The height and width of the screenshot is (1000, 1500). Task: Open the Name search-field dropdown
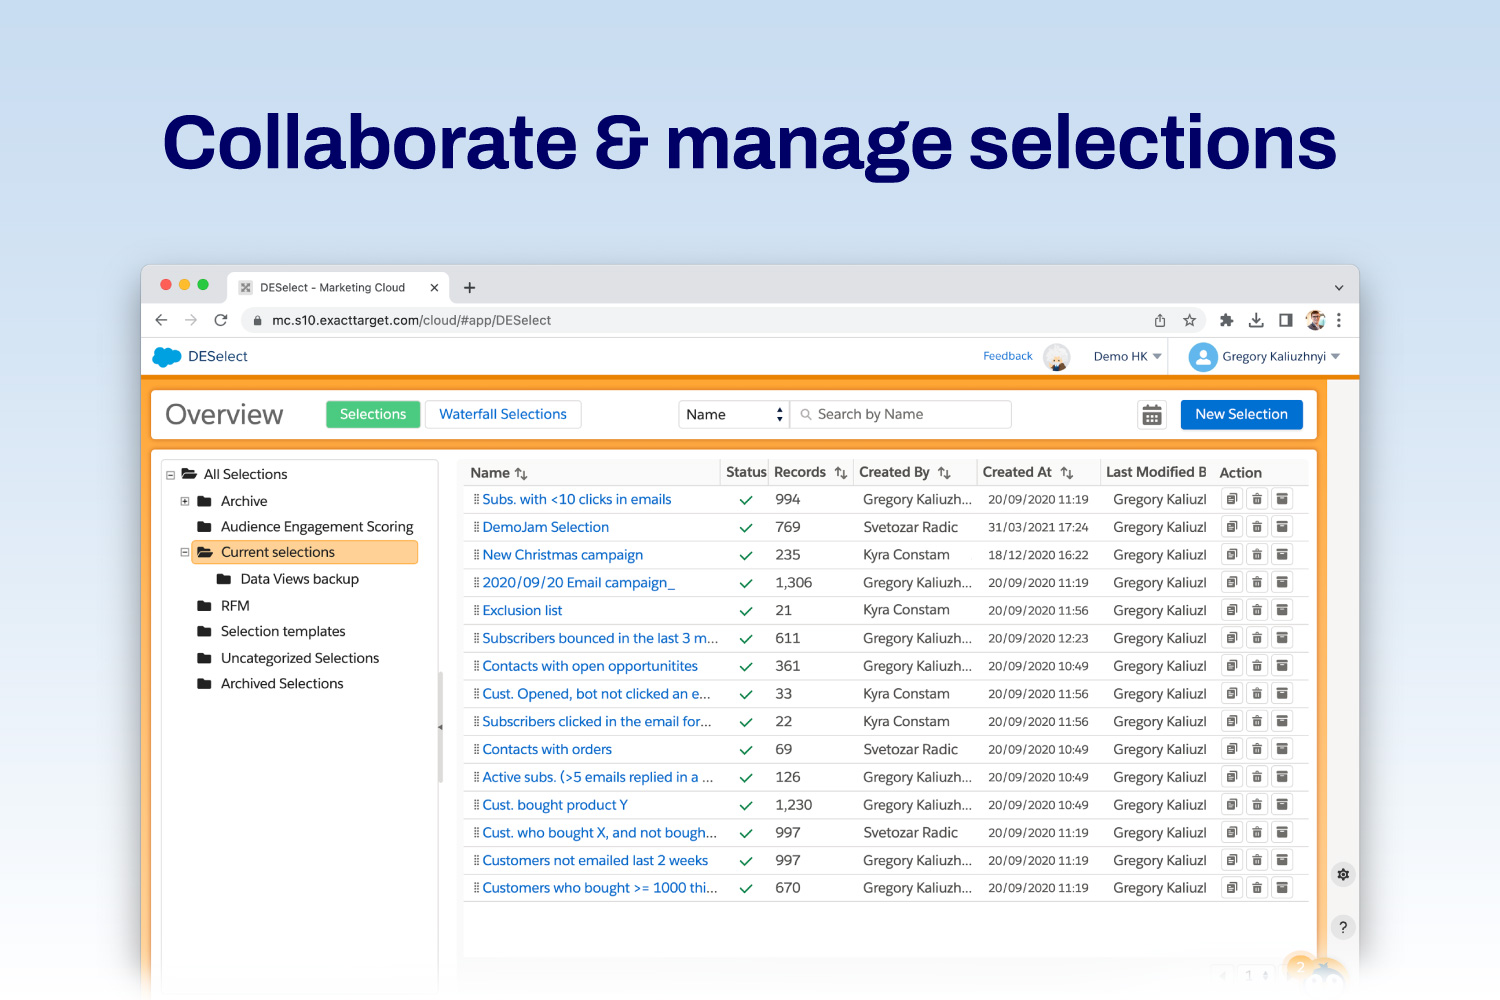734,415
